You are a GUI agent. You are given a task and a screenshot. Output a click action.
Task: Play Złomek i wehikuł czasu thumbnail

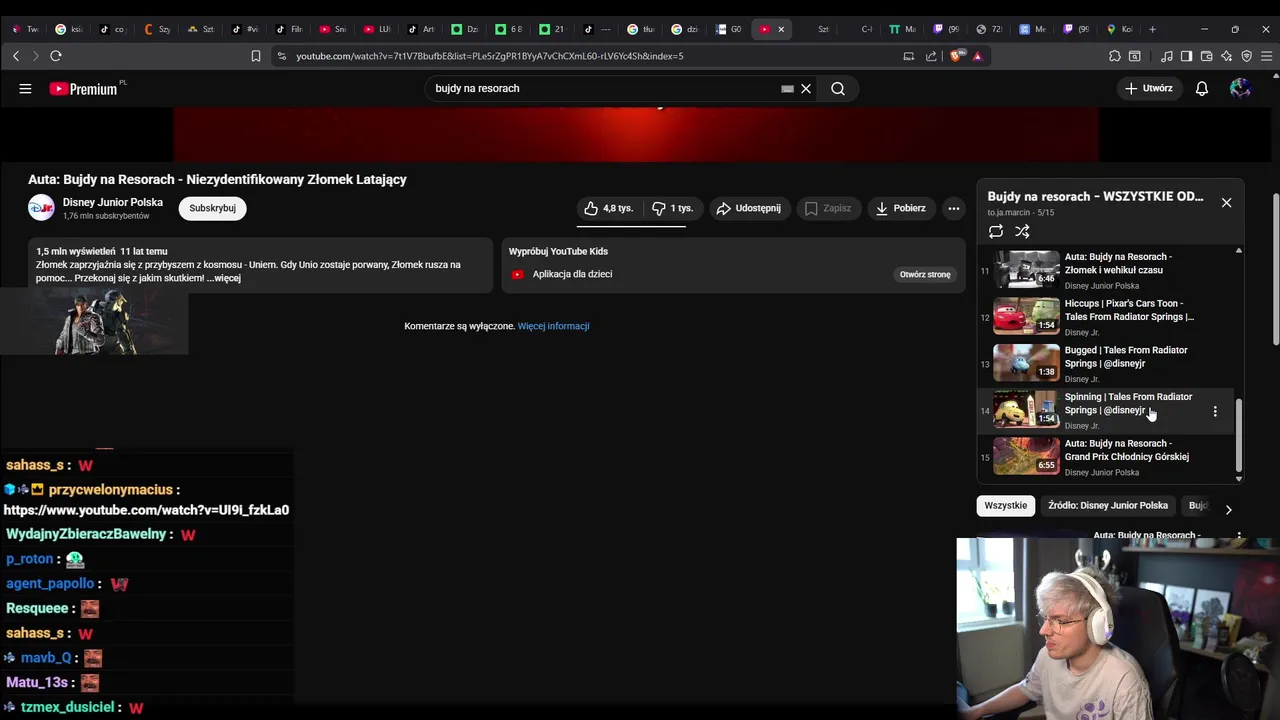click(1026, 270)
